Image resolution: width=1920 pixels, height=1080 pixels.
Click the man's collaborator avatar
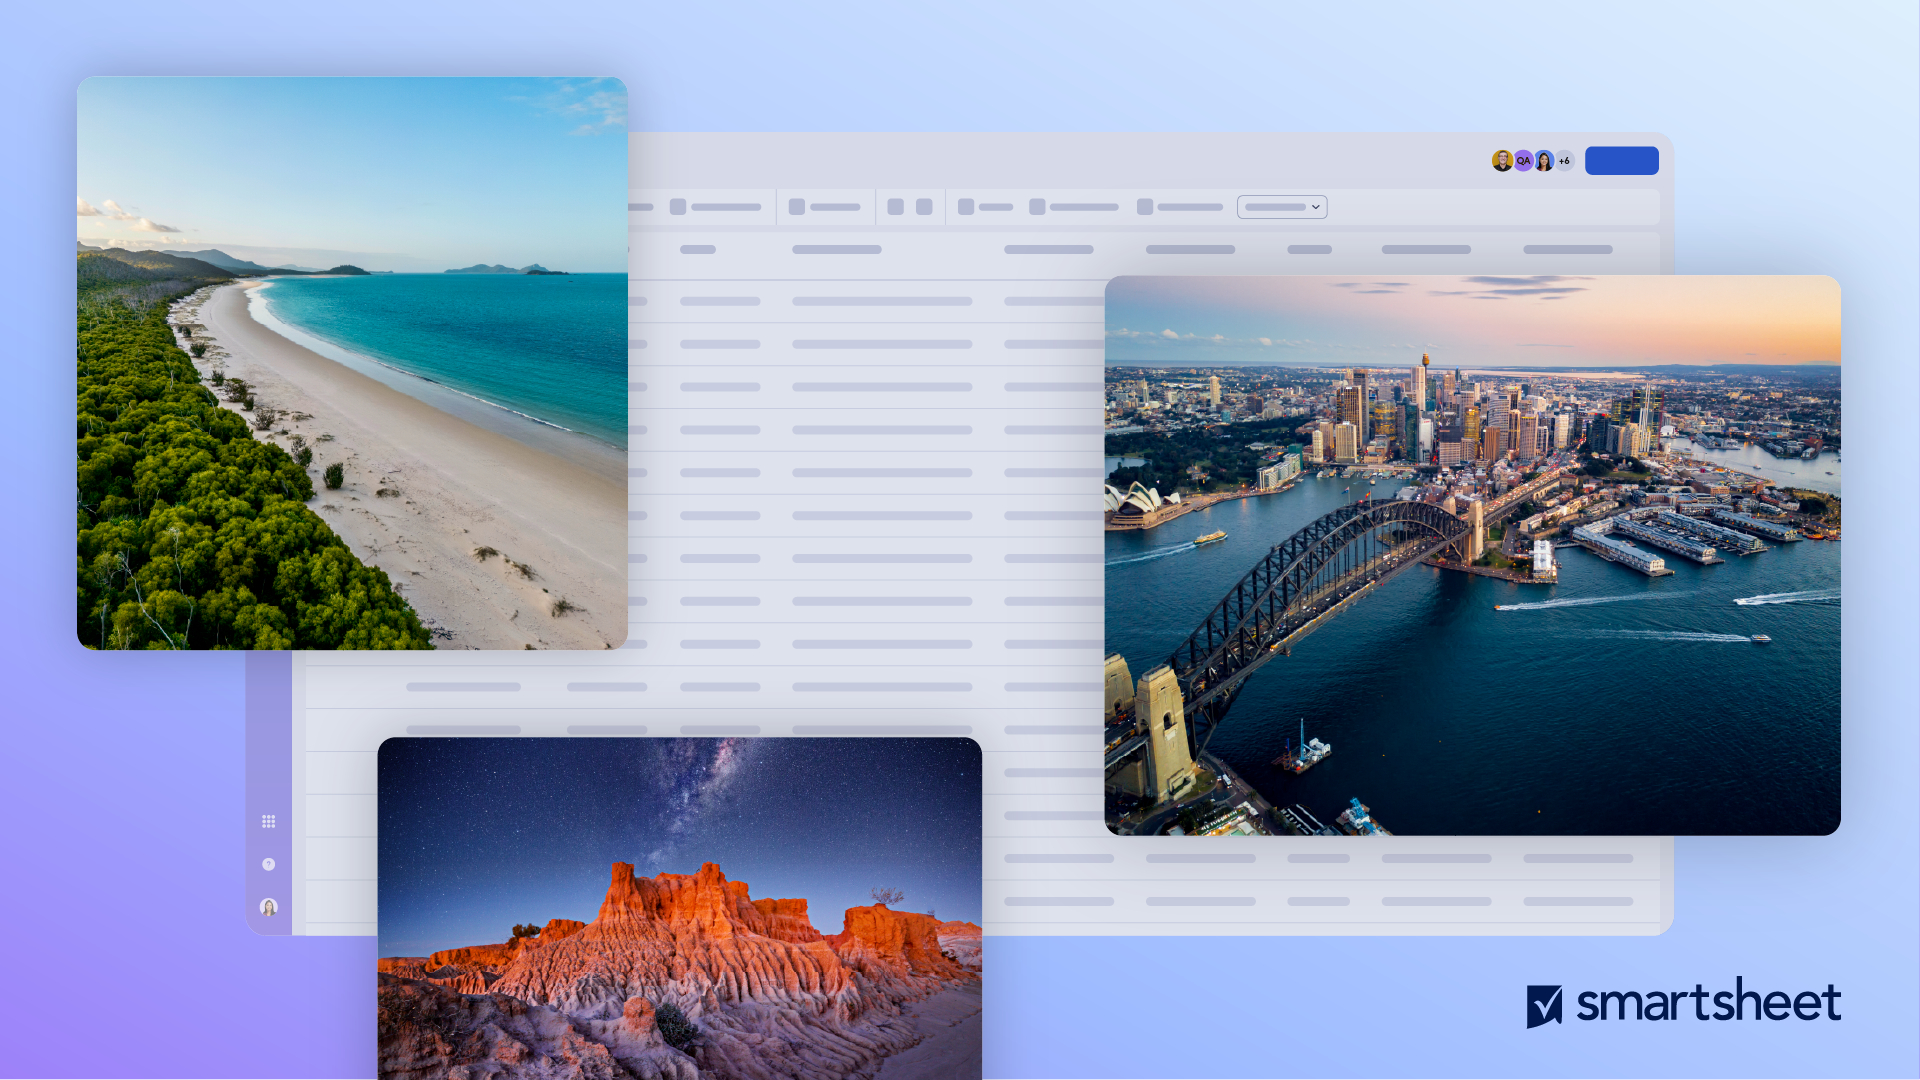click(1501, 161)
